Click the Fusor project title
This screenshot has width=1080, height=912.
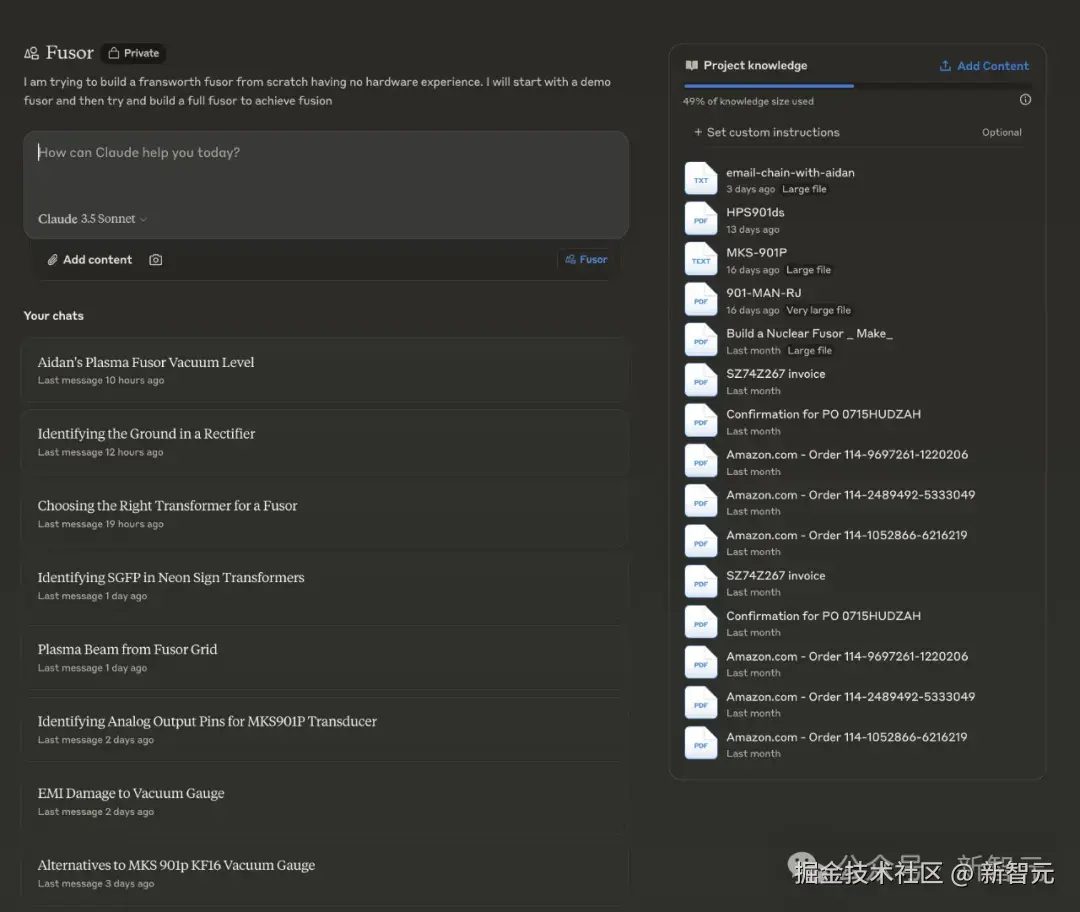[x=70, y=53]
